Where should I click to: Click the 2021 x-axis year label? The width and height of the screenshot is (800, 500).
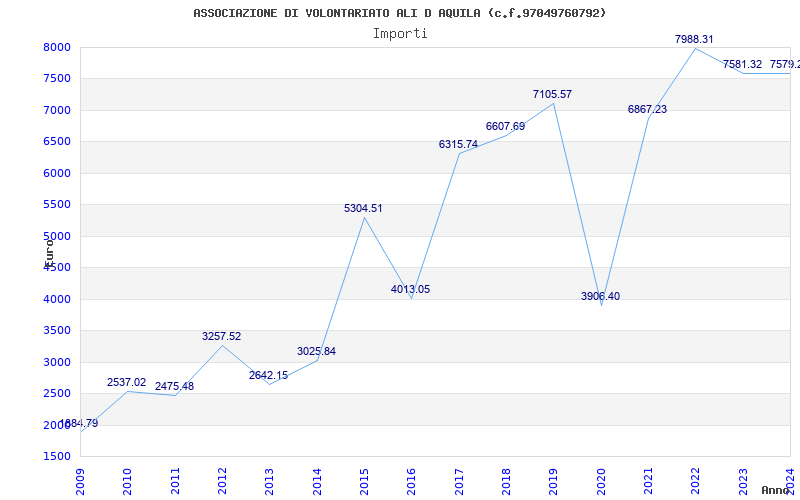[648, 482]
